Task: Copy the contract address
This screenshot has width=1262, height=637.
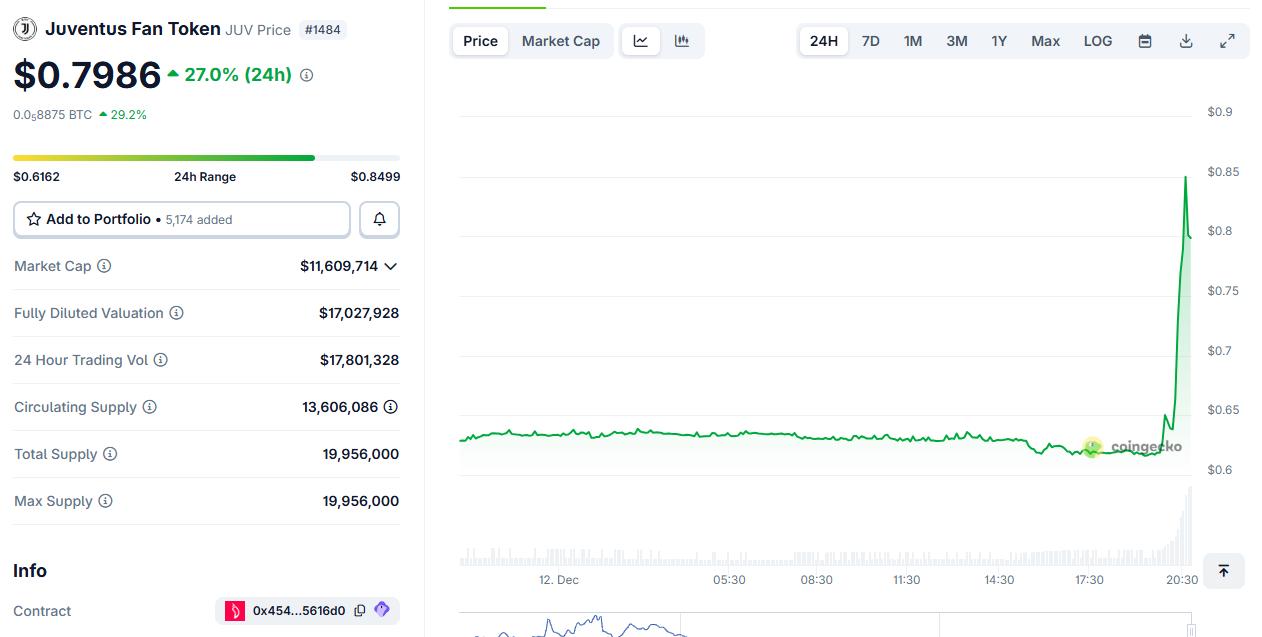Action: 360,611
